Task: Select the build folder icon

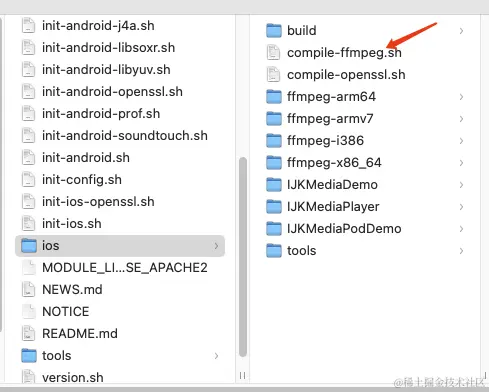Action: (274, 30)
